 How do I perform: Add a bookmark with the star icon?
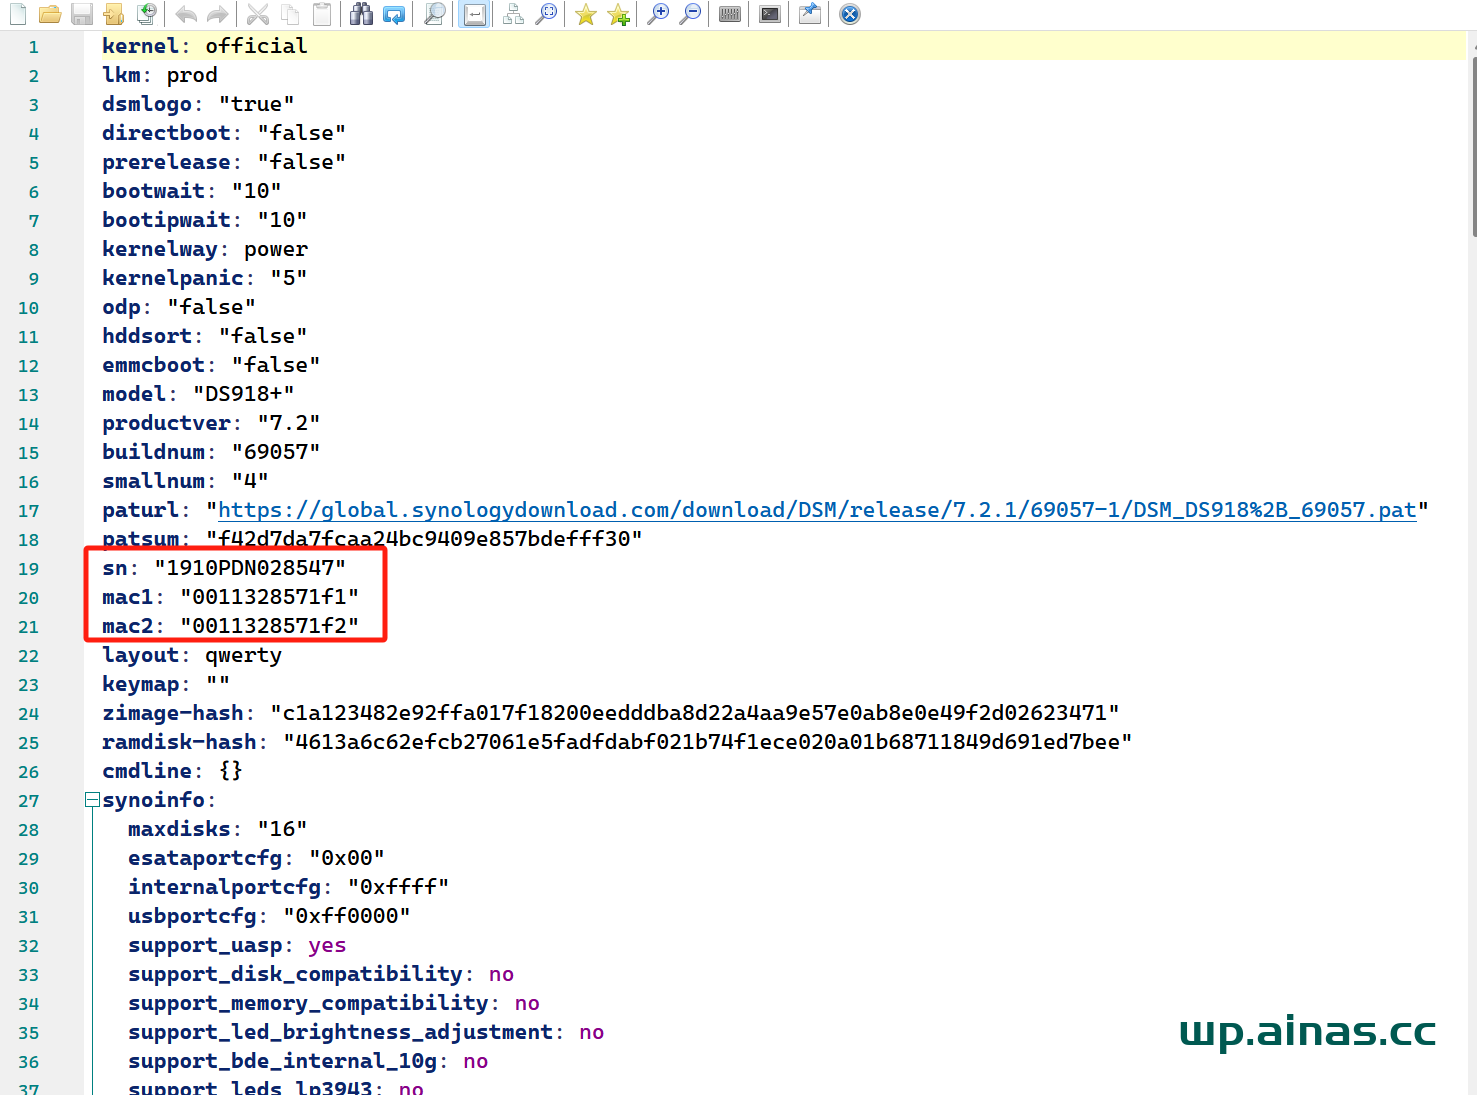tap(586, 14)
